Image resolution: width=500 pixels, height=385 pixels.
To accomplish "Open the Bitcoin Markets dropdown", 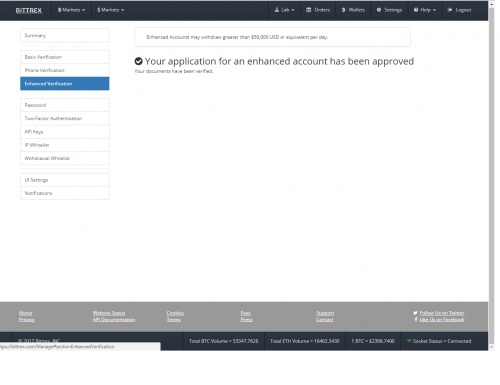I will pos(71,10).
